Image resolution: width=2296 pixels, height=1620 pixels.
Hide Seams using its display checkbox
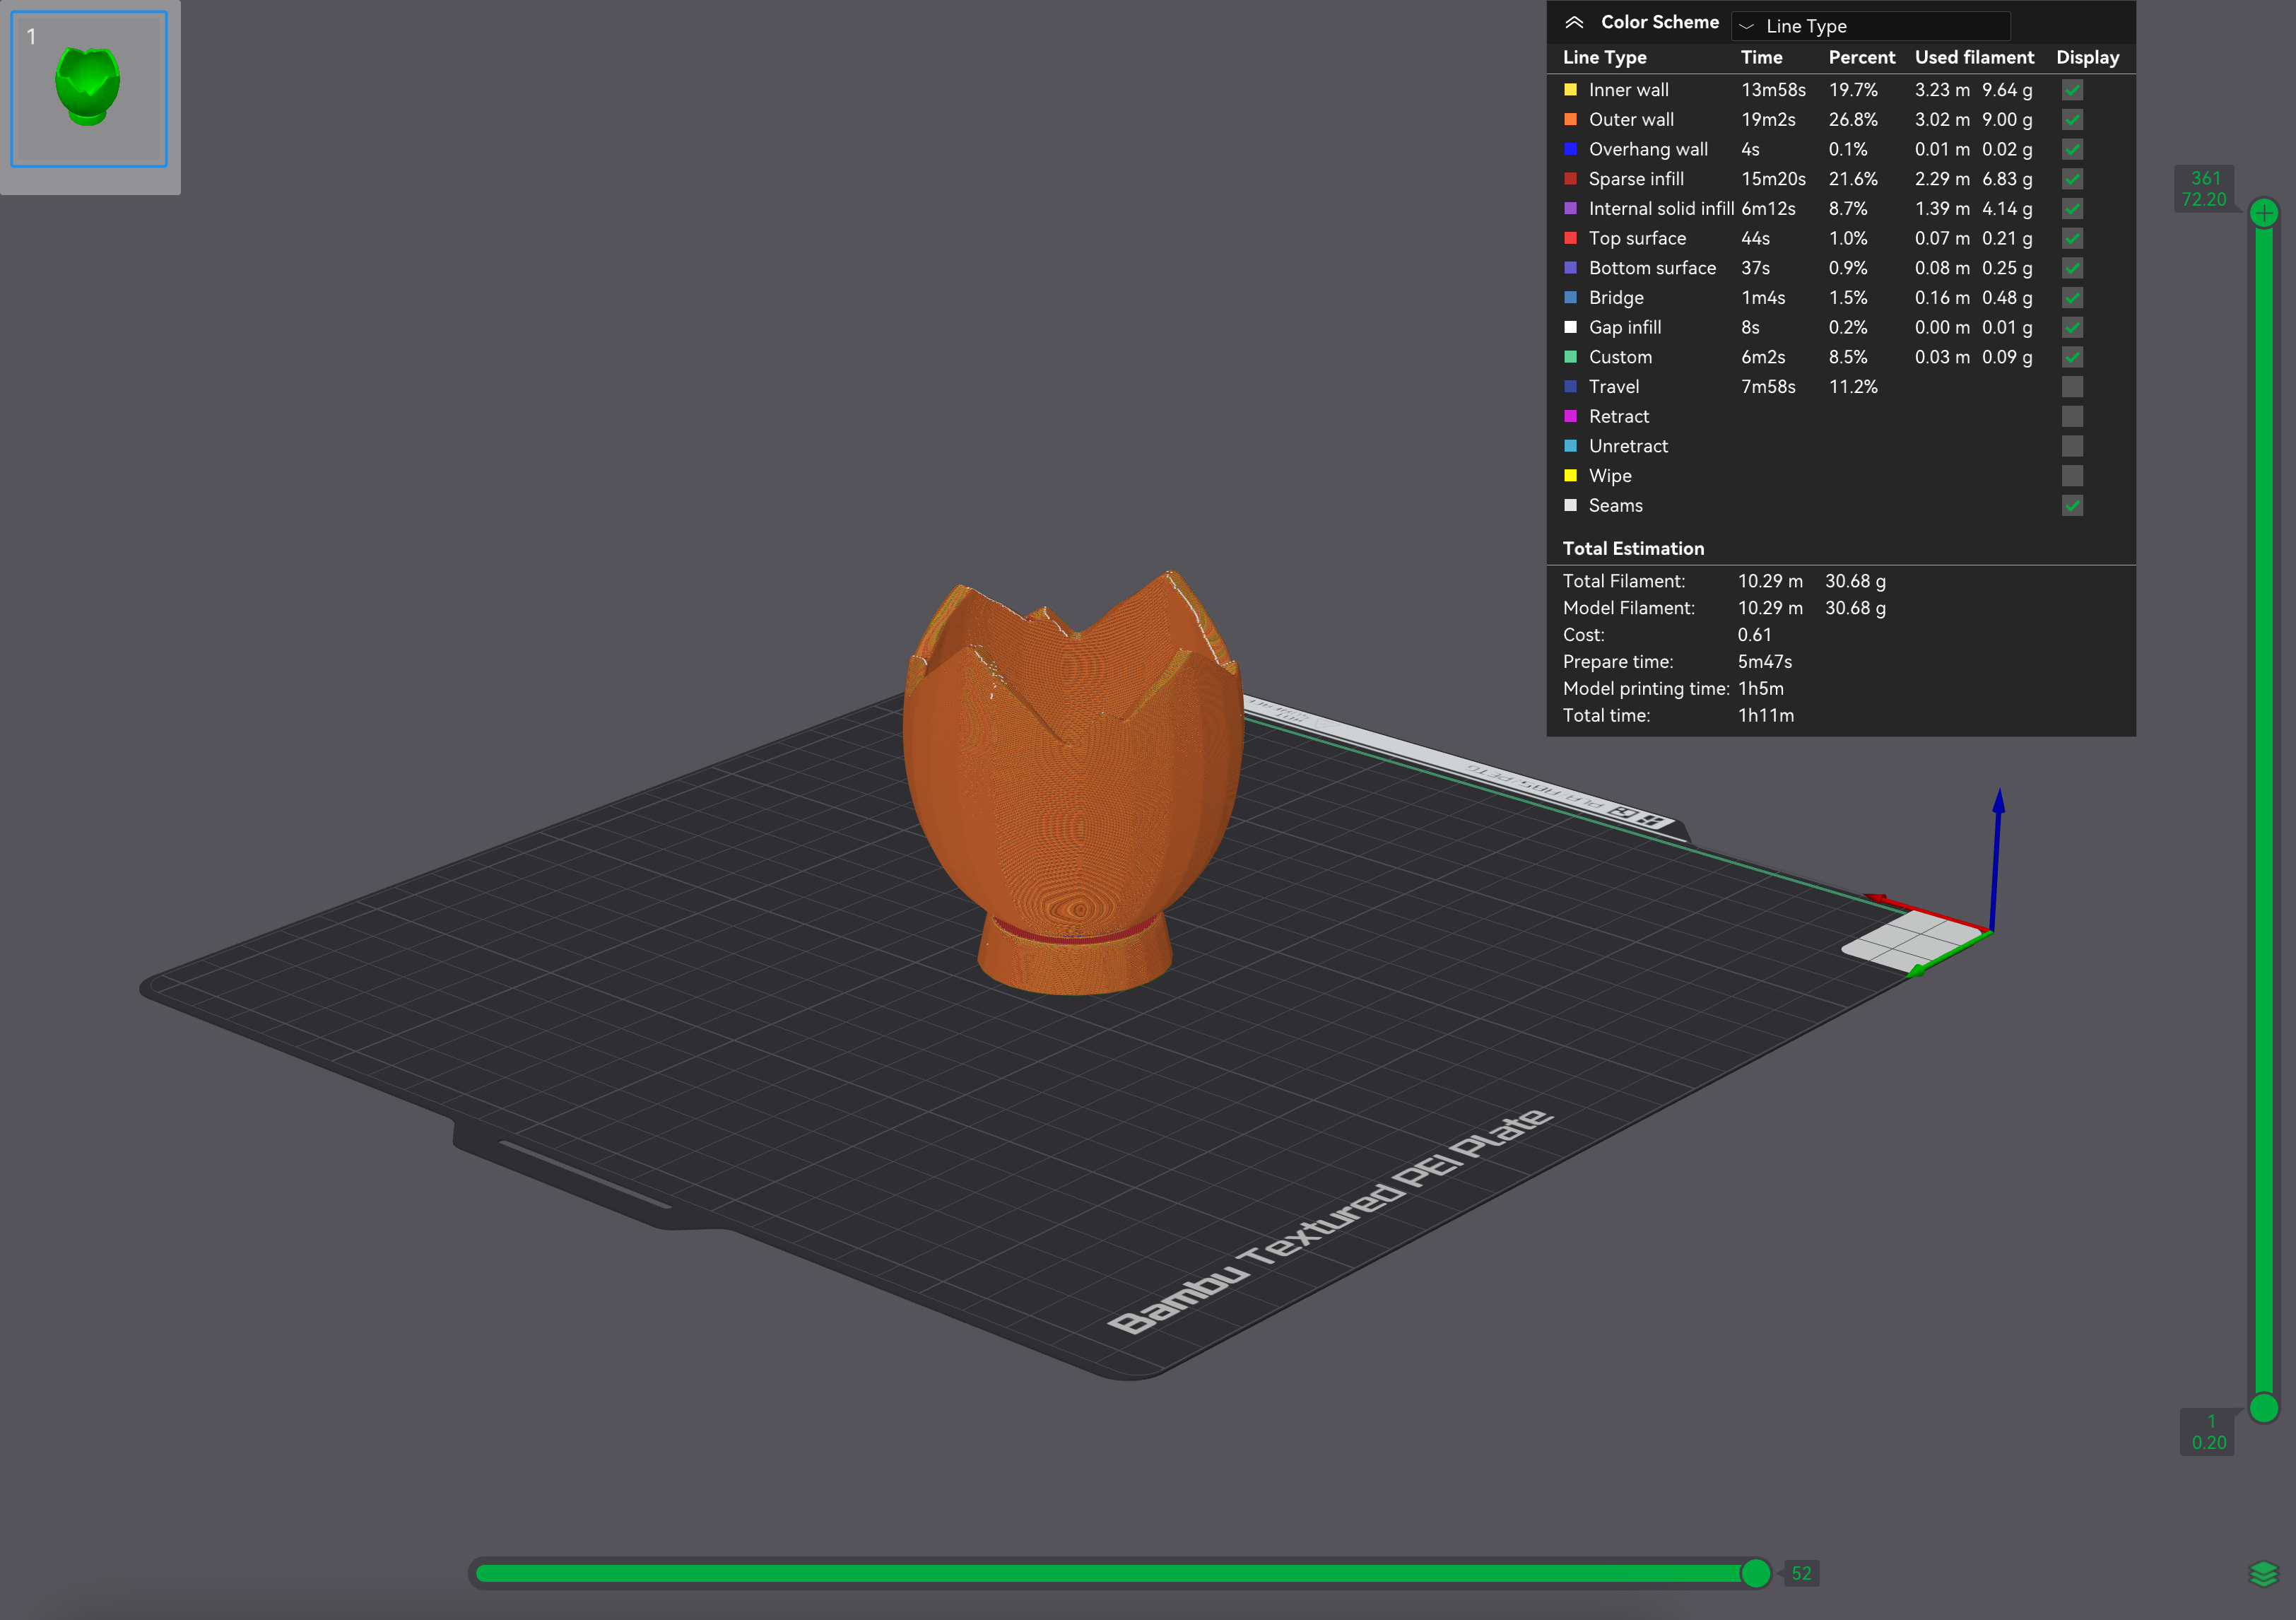coord(2072,506)
